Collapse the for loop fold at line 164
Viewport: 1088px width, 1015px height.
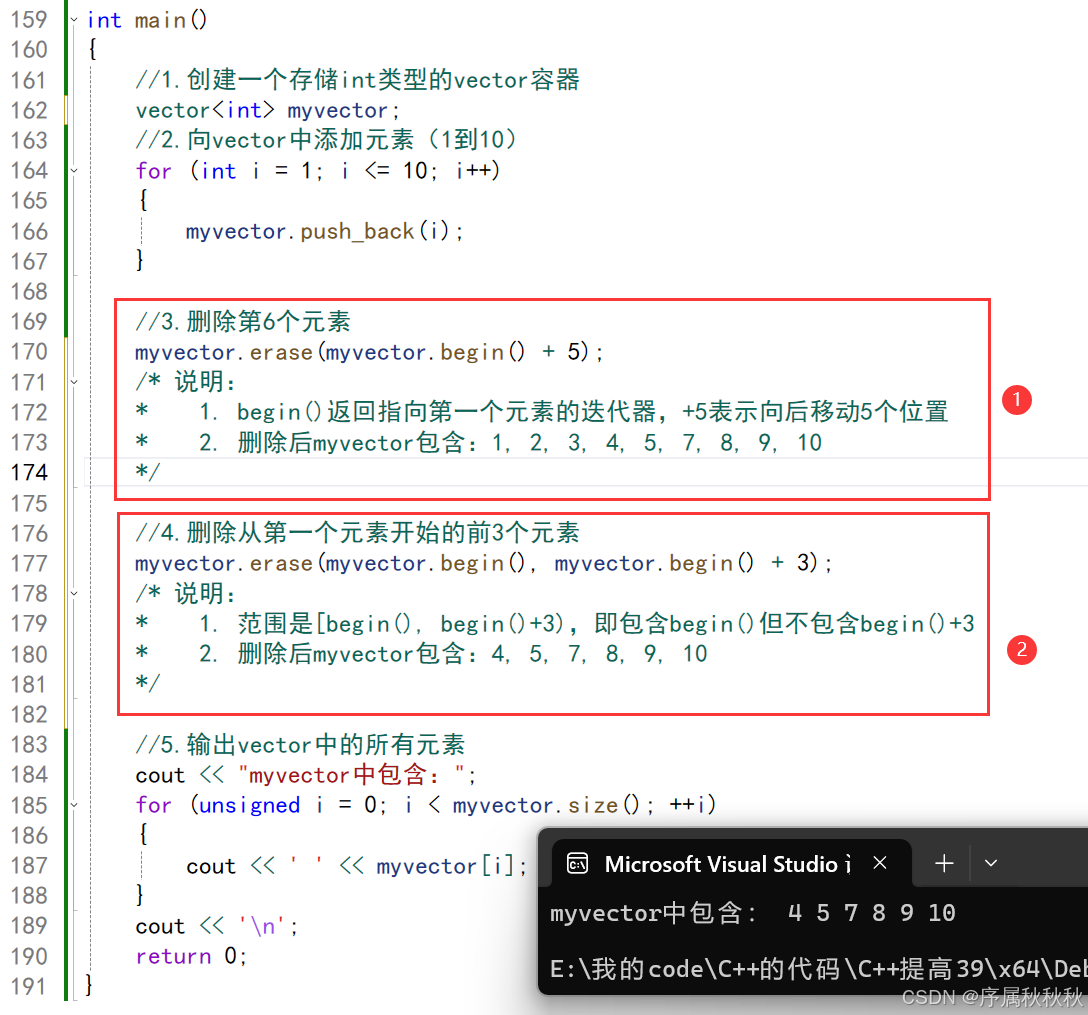coord(74,170)
